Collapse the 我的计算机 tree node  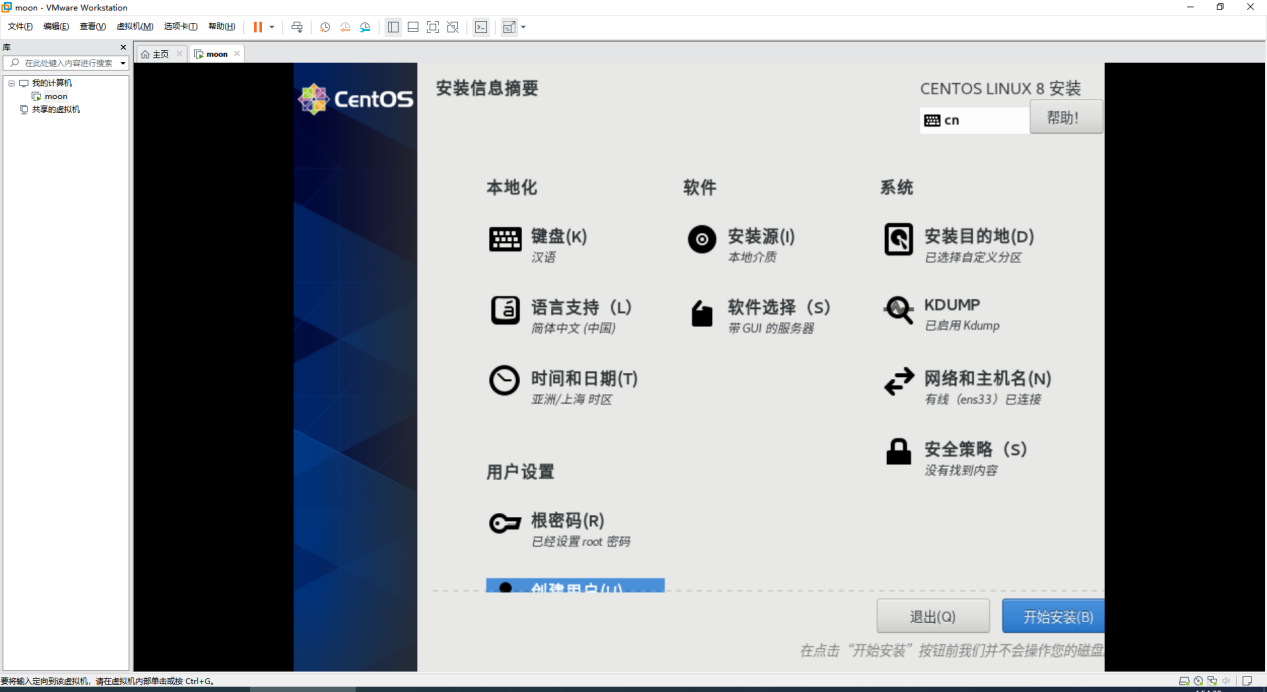11,83
